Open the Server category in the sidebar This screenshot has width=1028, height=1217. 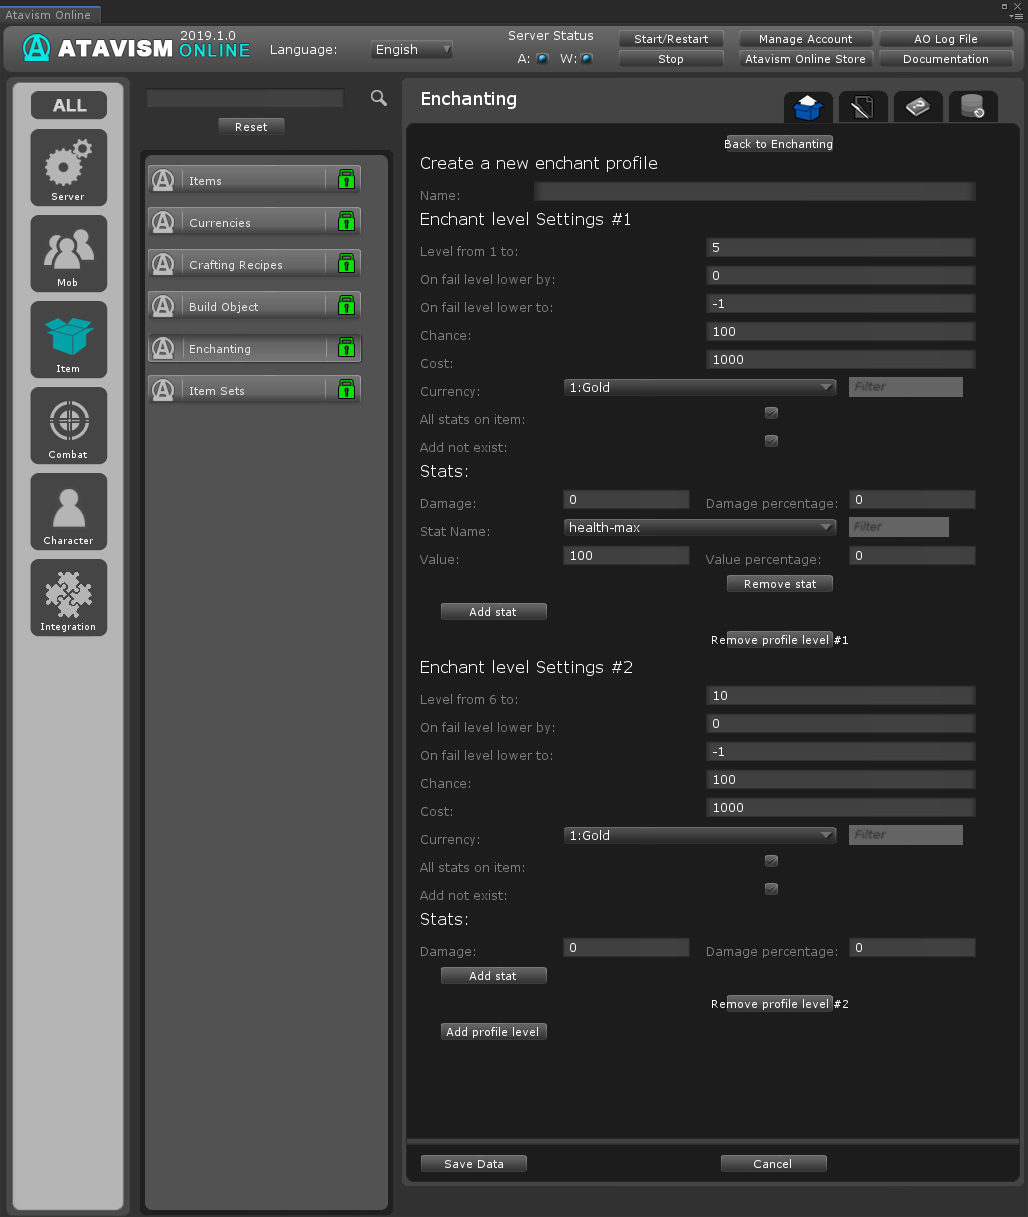click(x=68, y=167)
